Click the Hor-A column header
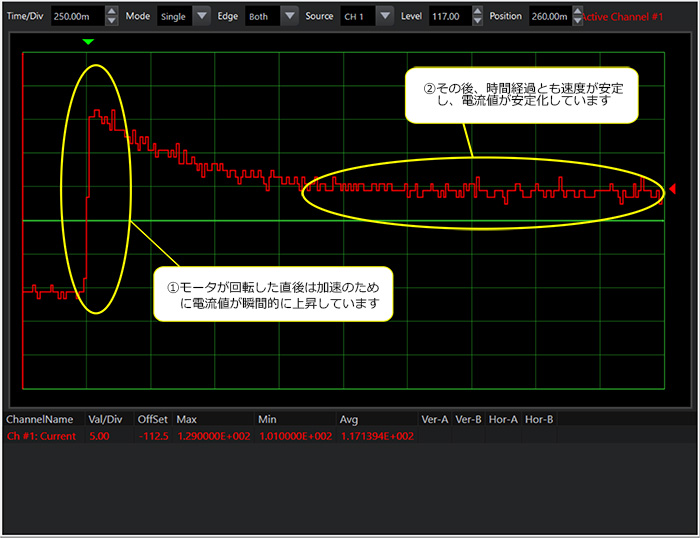The image size is (700, 538). pos(503,419)
